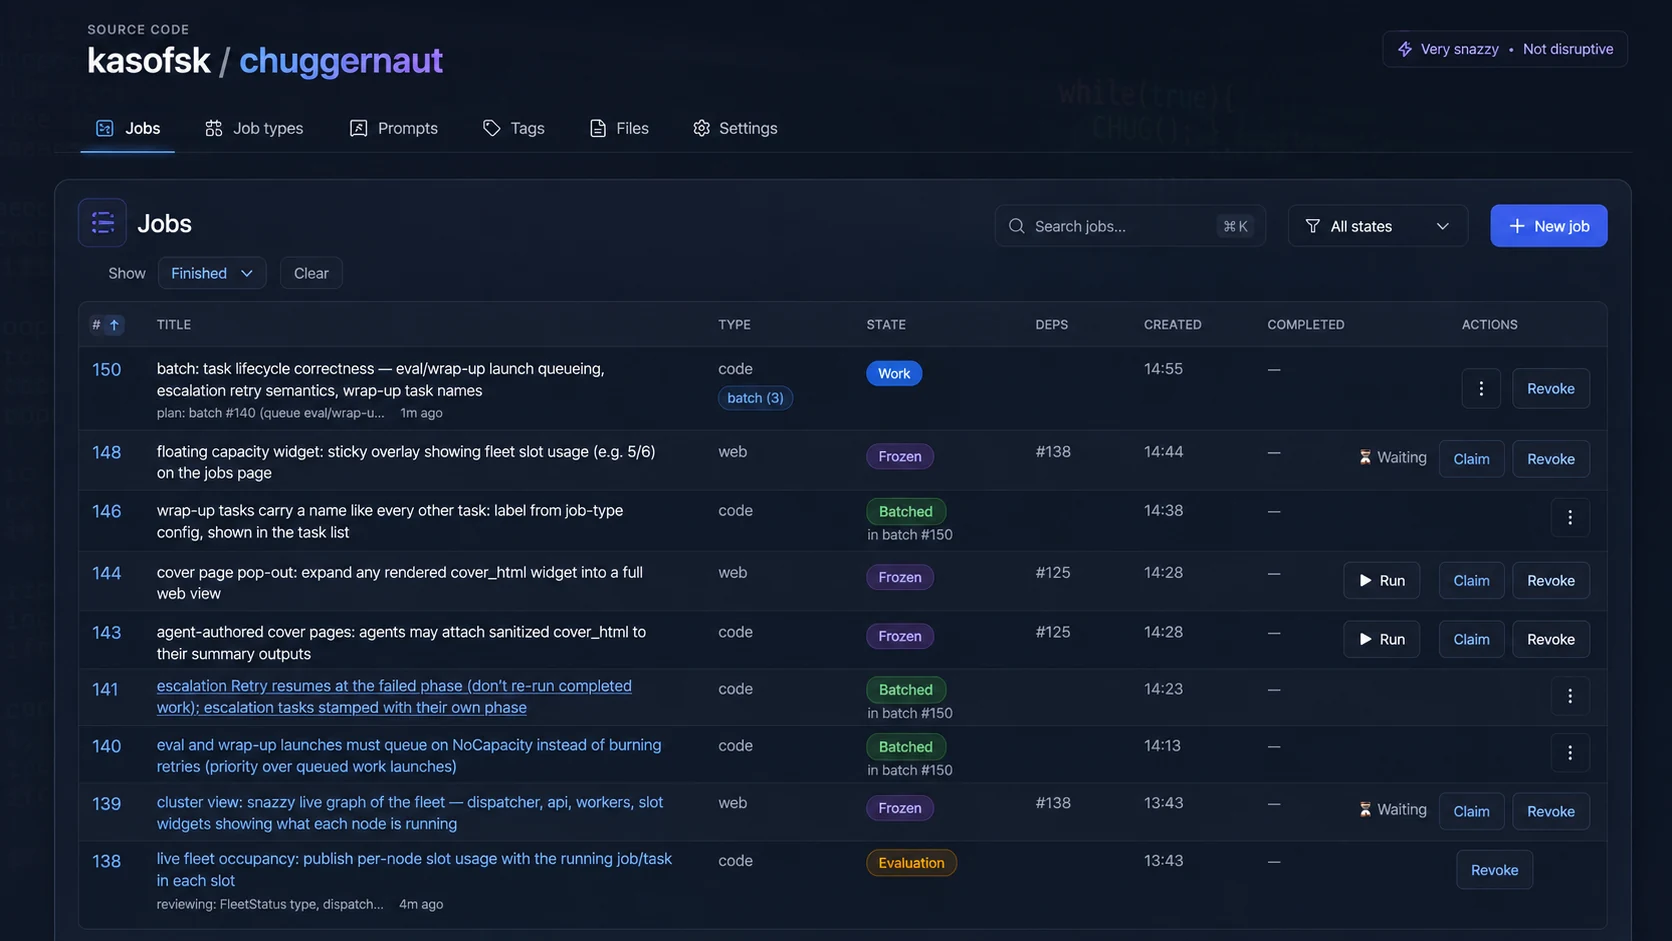Click the hourglass Waiting icon for job 148
Screen dimensions: 1672x941
click(x=1365, y=457)
